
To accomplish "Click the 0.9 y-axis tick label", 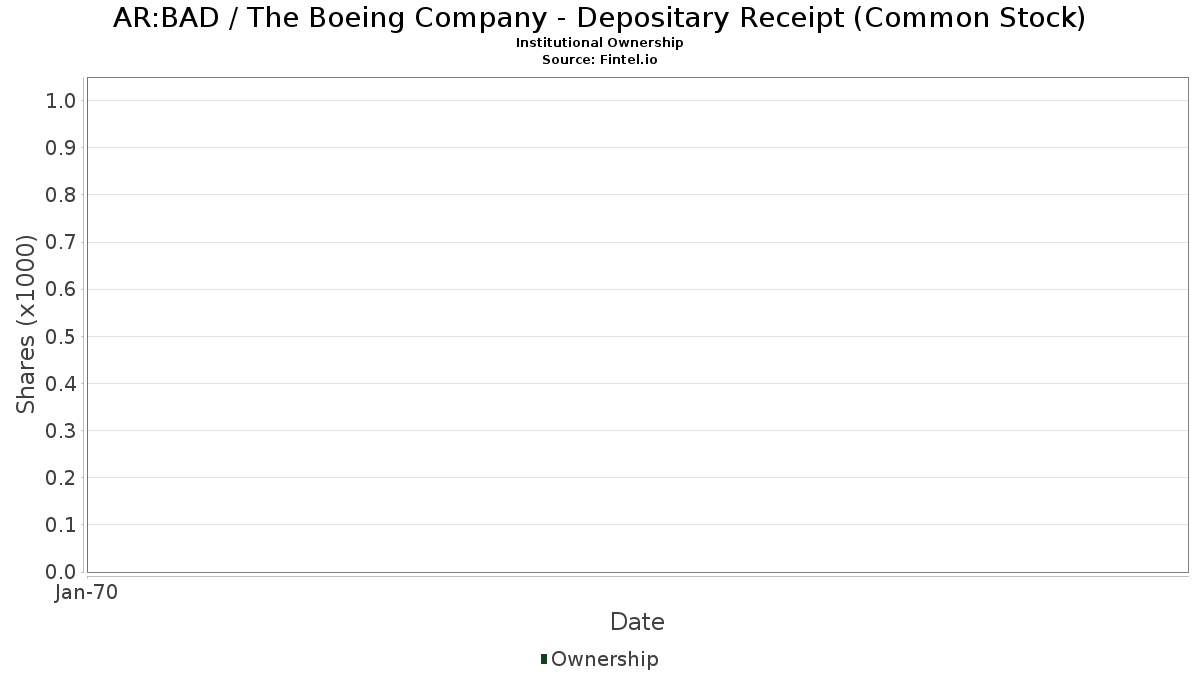I will pyautogui.click(x=61, y=148).
